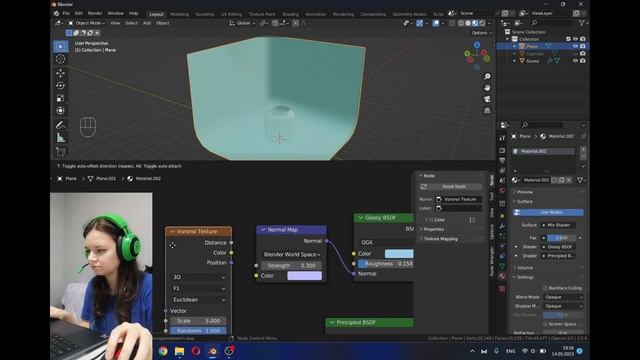Viewport: 640px width, 360px height.
Task: Click the Blender logo menu icon
Action: pyautogui.click(x=56, y=13)
